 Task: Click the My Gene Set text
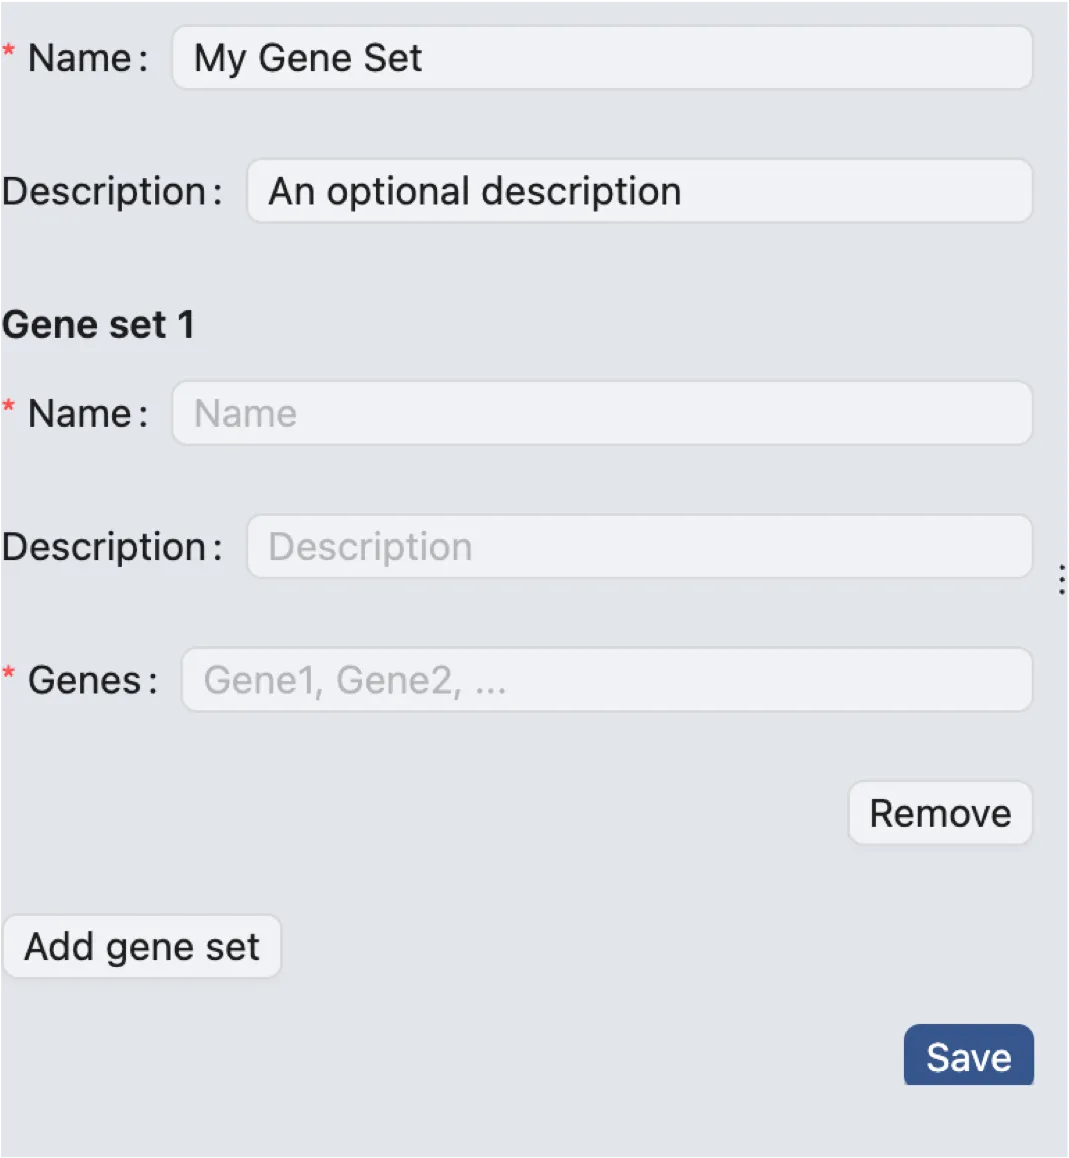[308, 58]
